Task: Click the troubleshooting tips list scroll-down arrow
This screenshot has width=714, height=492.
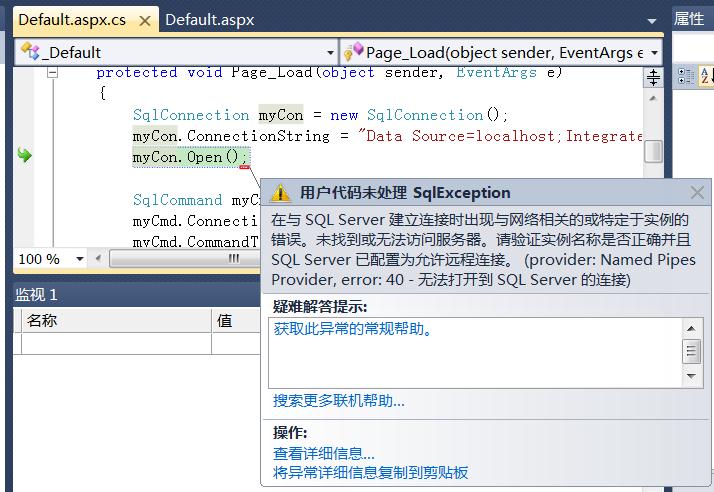Action: [692, 377]
